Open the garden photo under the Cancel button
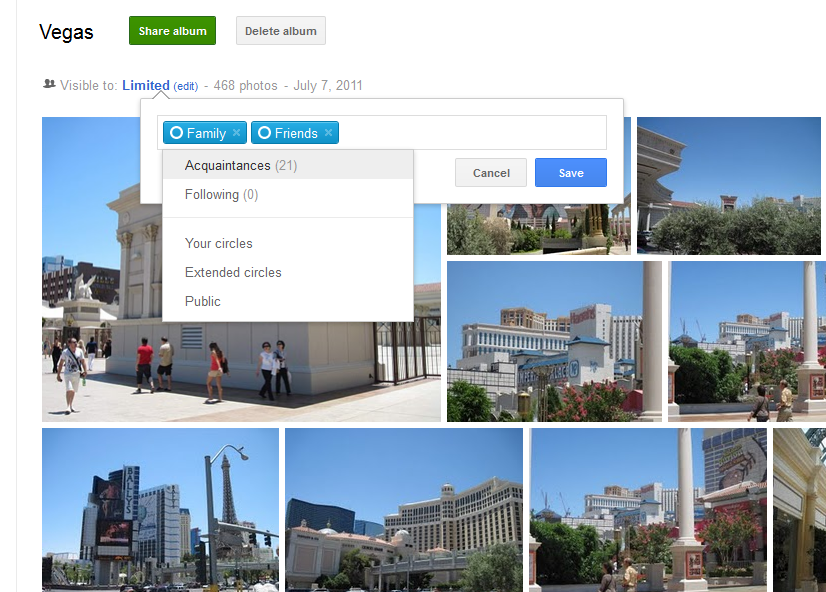 (x=538, y=229)
